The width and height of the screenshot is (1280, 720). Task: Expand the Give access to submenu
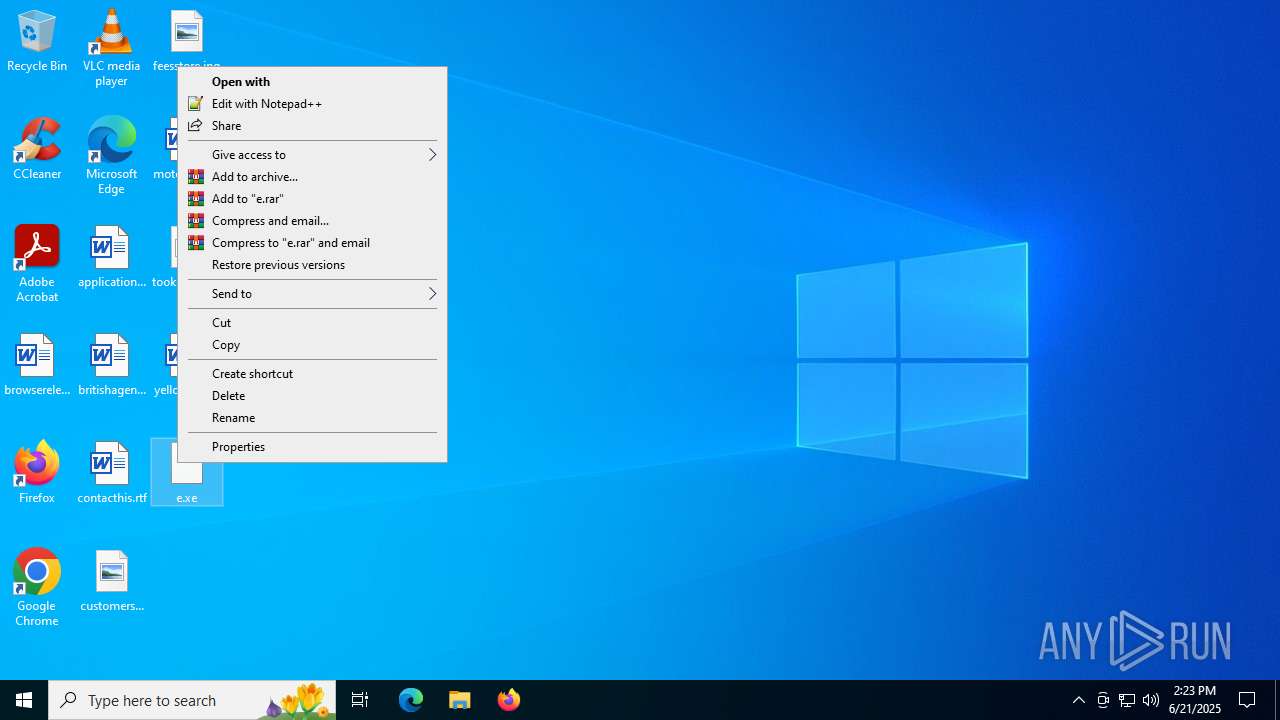coord(312,155)
